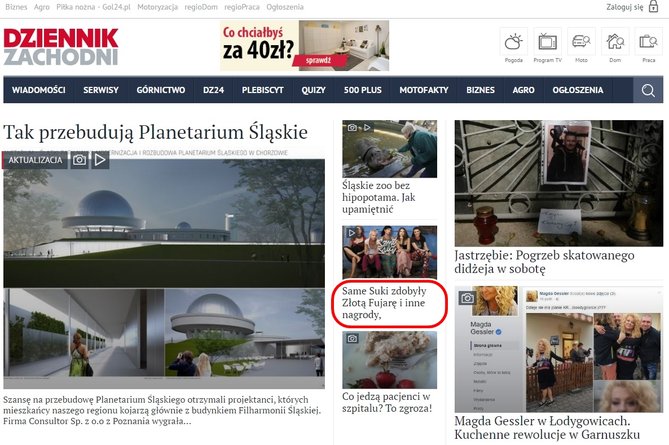The image size is (669, 445).
Task: Click camera gallery icon on Planetarium article
Action: [79, 160]
